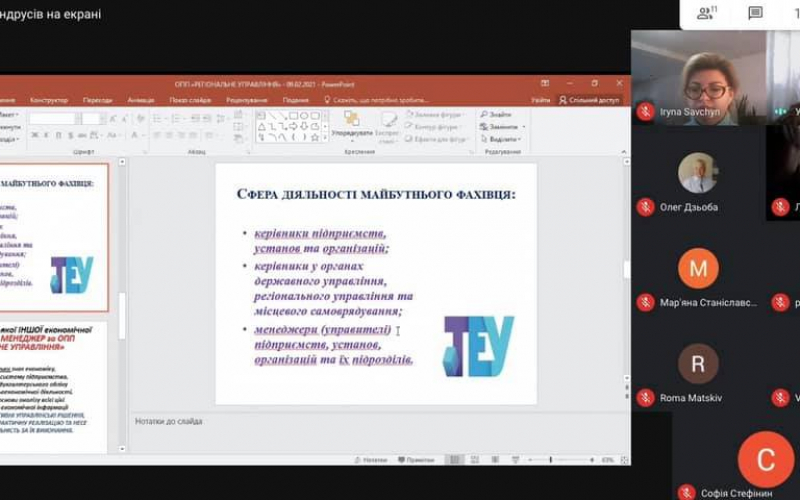This screenshot has width=800, height=500.
Task: Switch to Reading view icon
Action: pos(495,460)
